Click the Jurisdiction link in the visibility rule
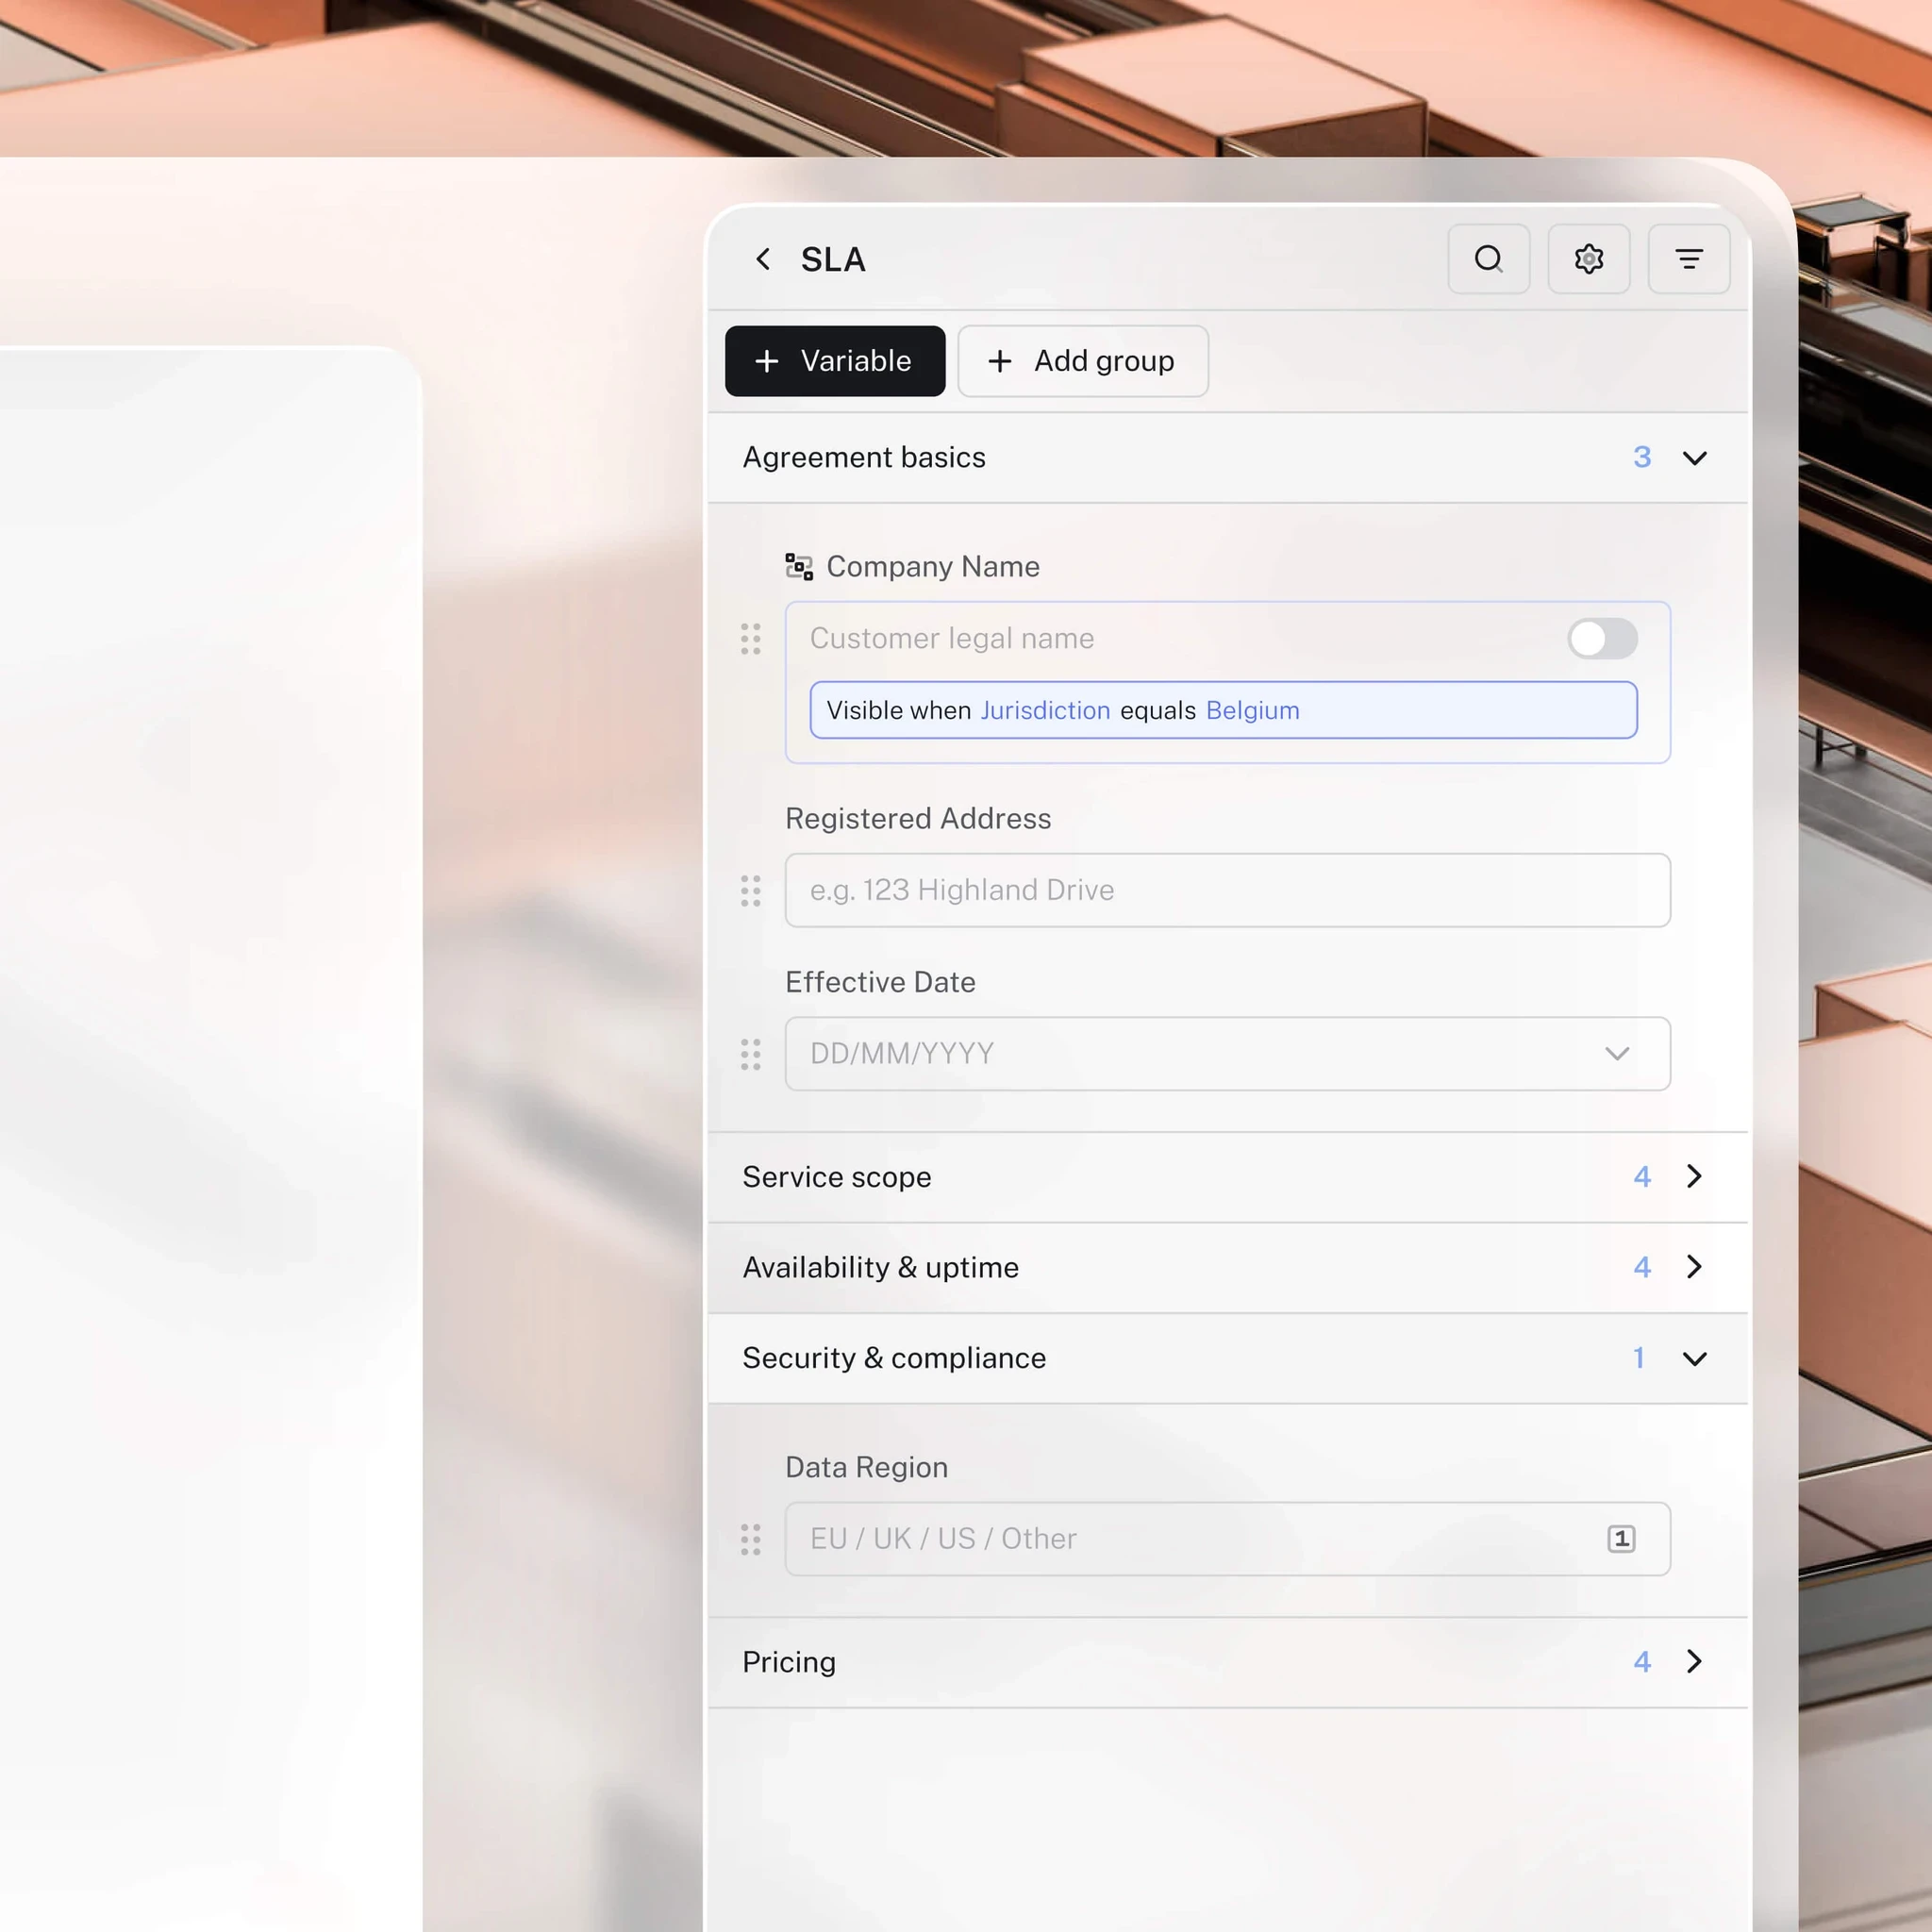Viewport: 1932px width, 1932px height. [1045, 710]
